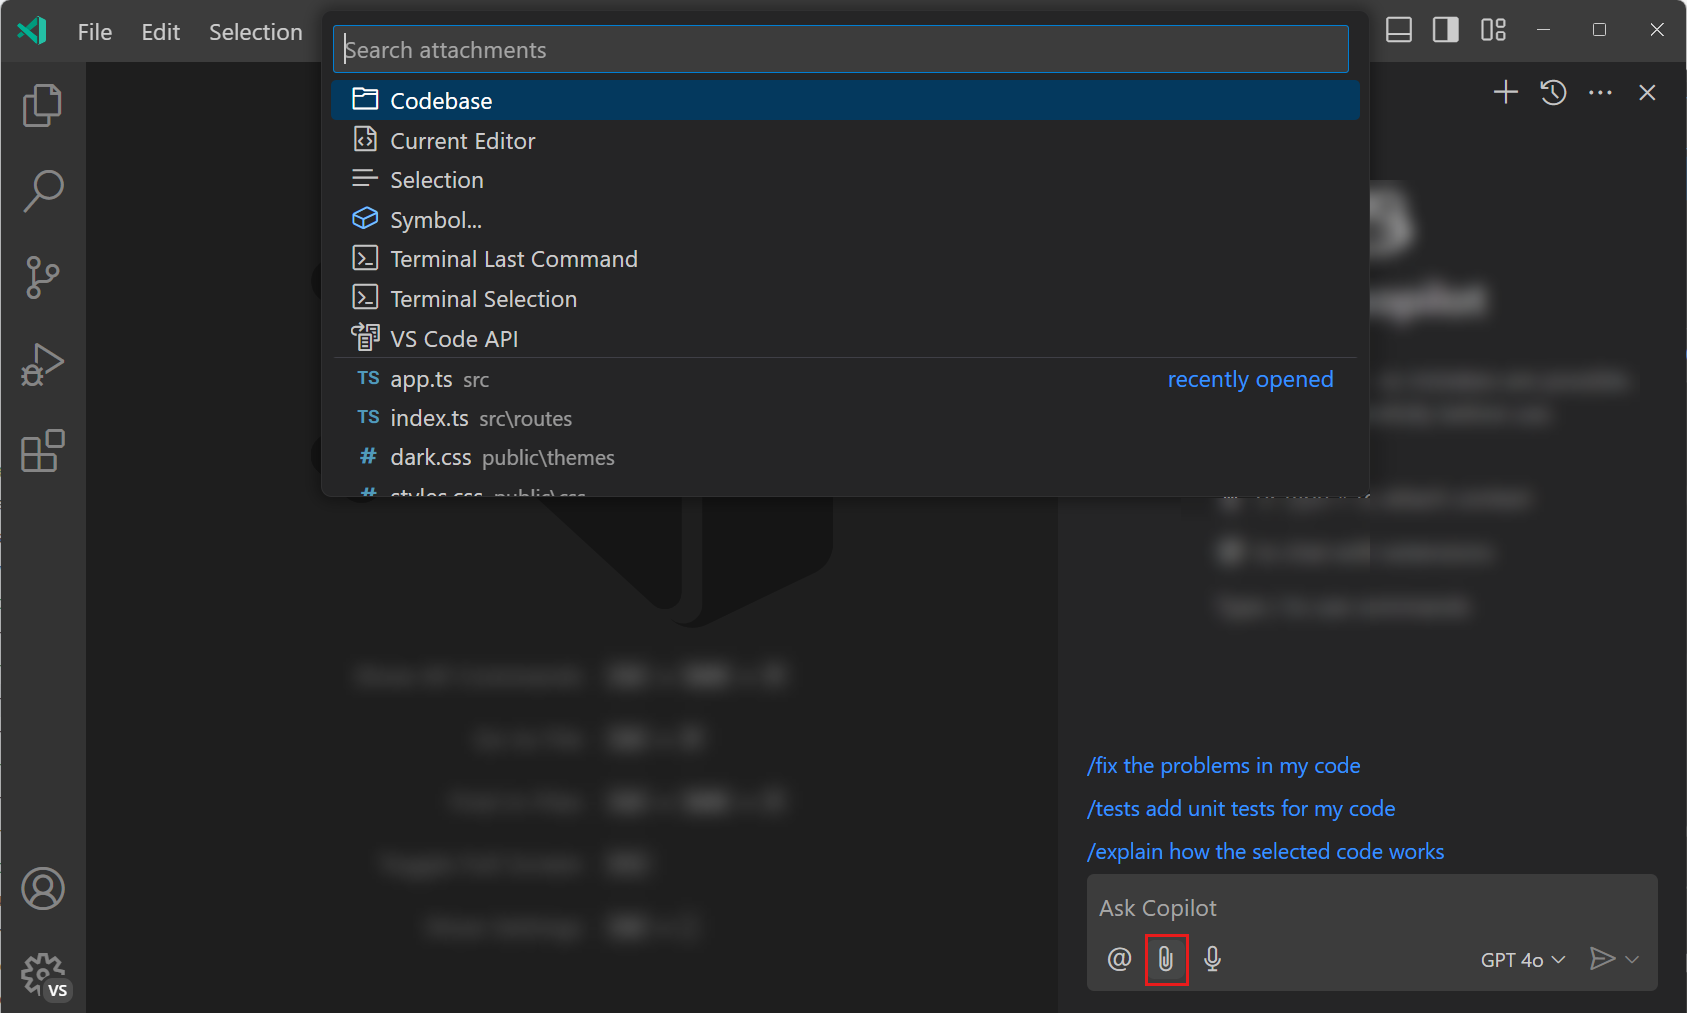Screen dimensions: 1687x1013
Task: Open the Customize Layout menu
Action: click(x=1493, y=30)
